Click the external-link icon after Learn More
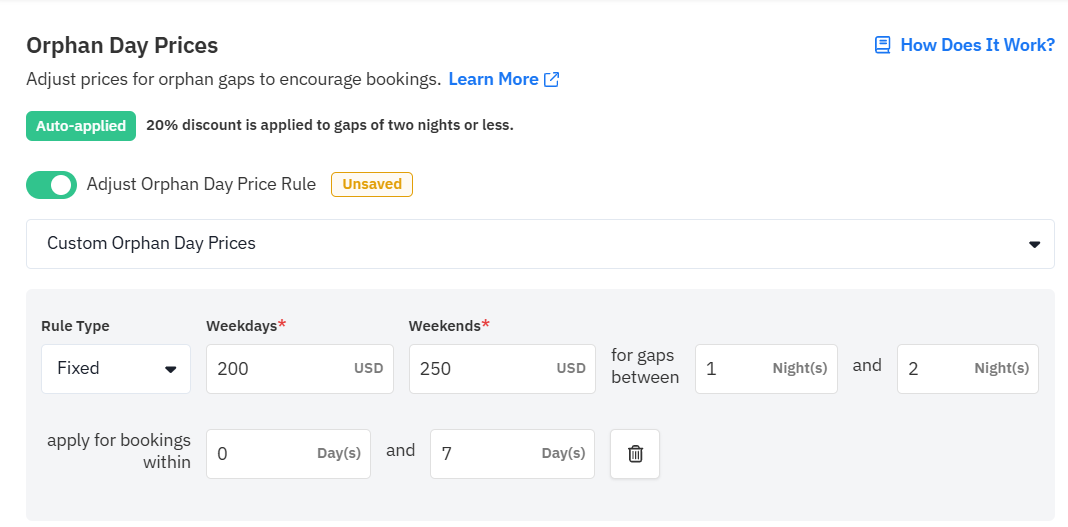1068x527 pixels. 551,80
